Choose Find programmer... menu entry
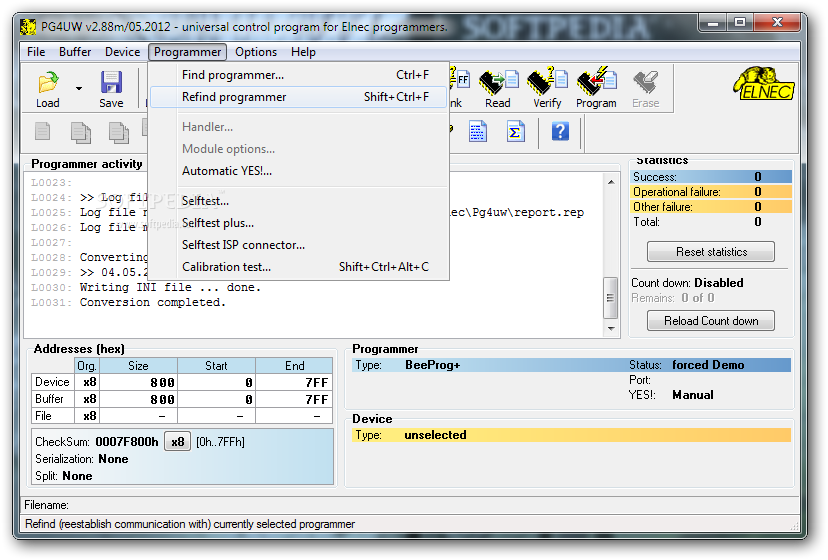This screenshot has height=560, width=828. [299, 75]
